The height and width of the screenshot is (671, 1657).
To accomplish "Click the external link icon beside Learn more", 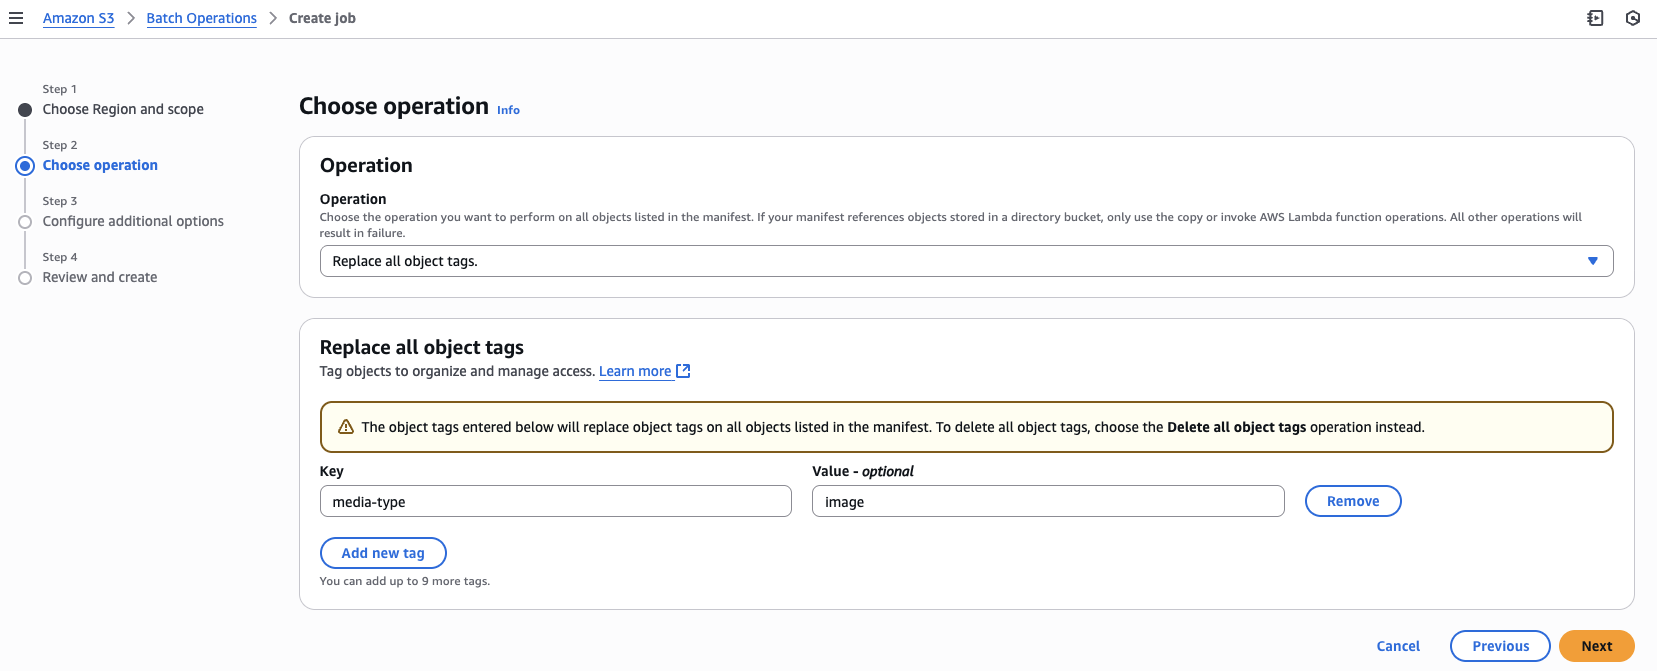I will click(x=683, y=371).
